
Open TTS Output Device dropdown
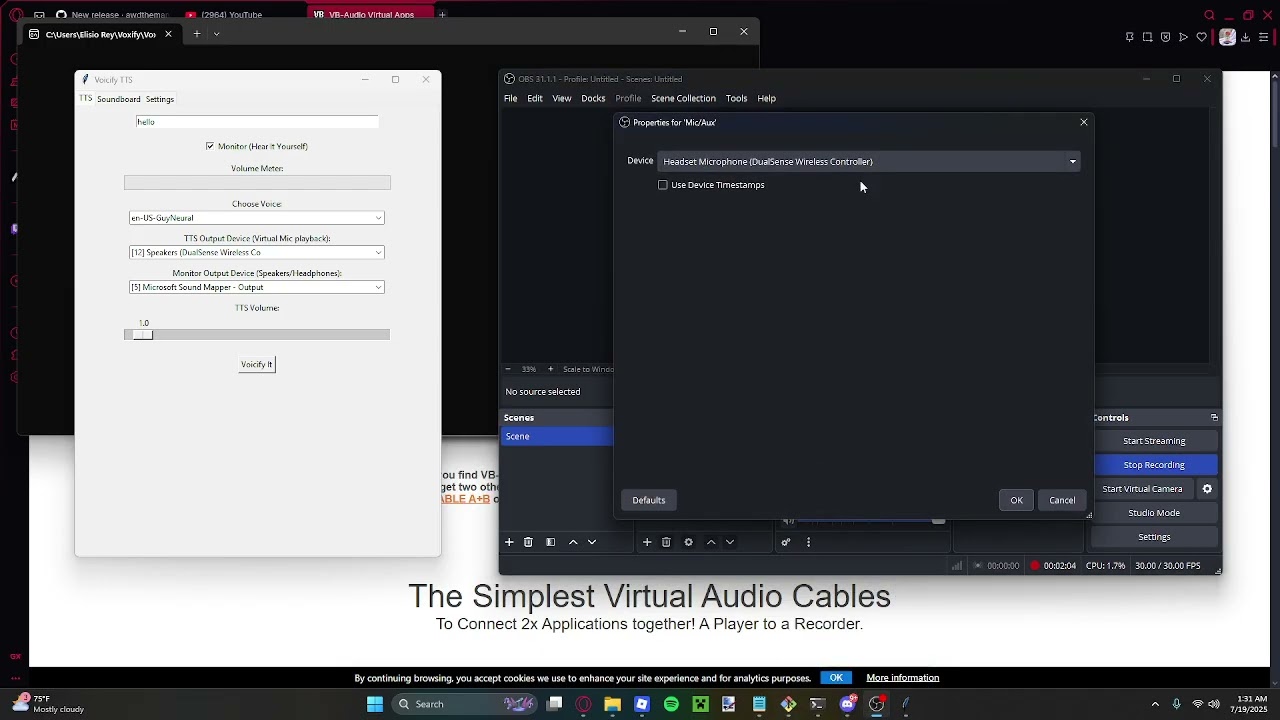pyautogui.click(x=257, y=253)
